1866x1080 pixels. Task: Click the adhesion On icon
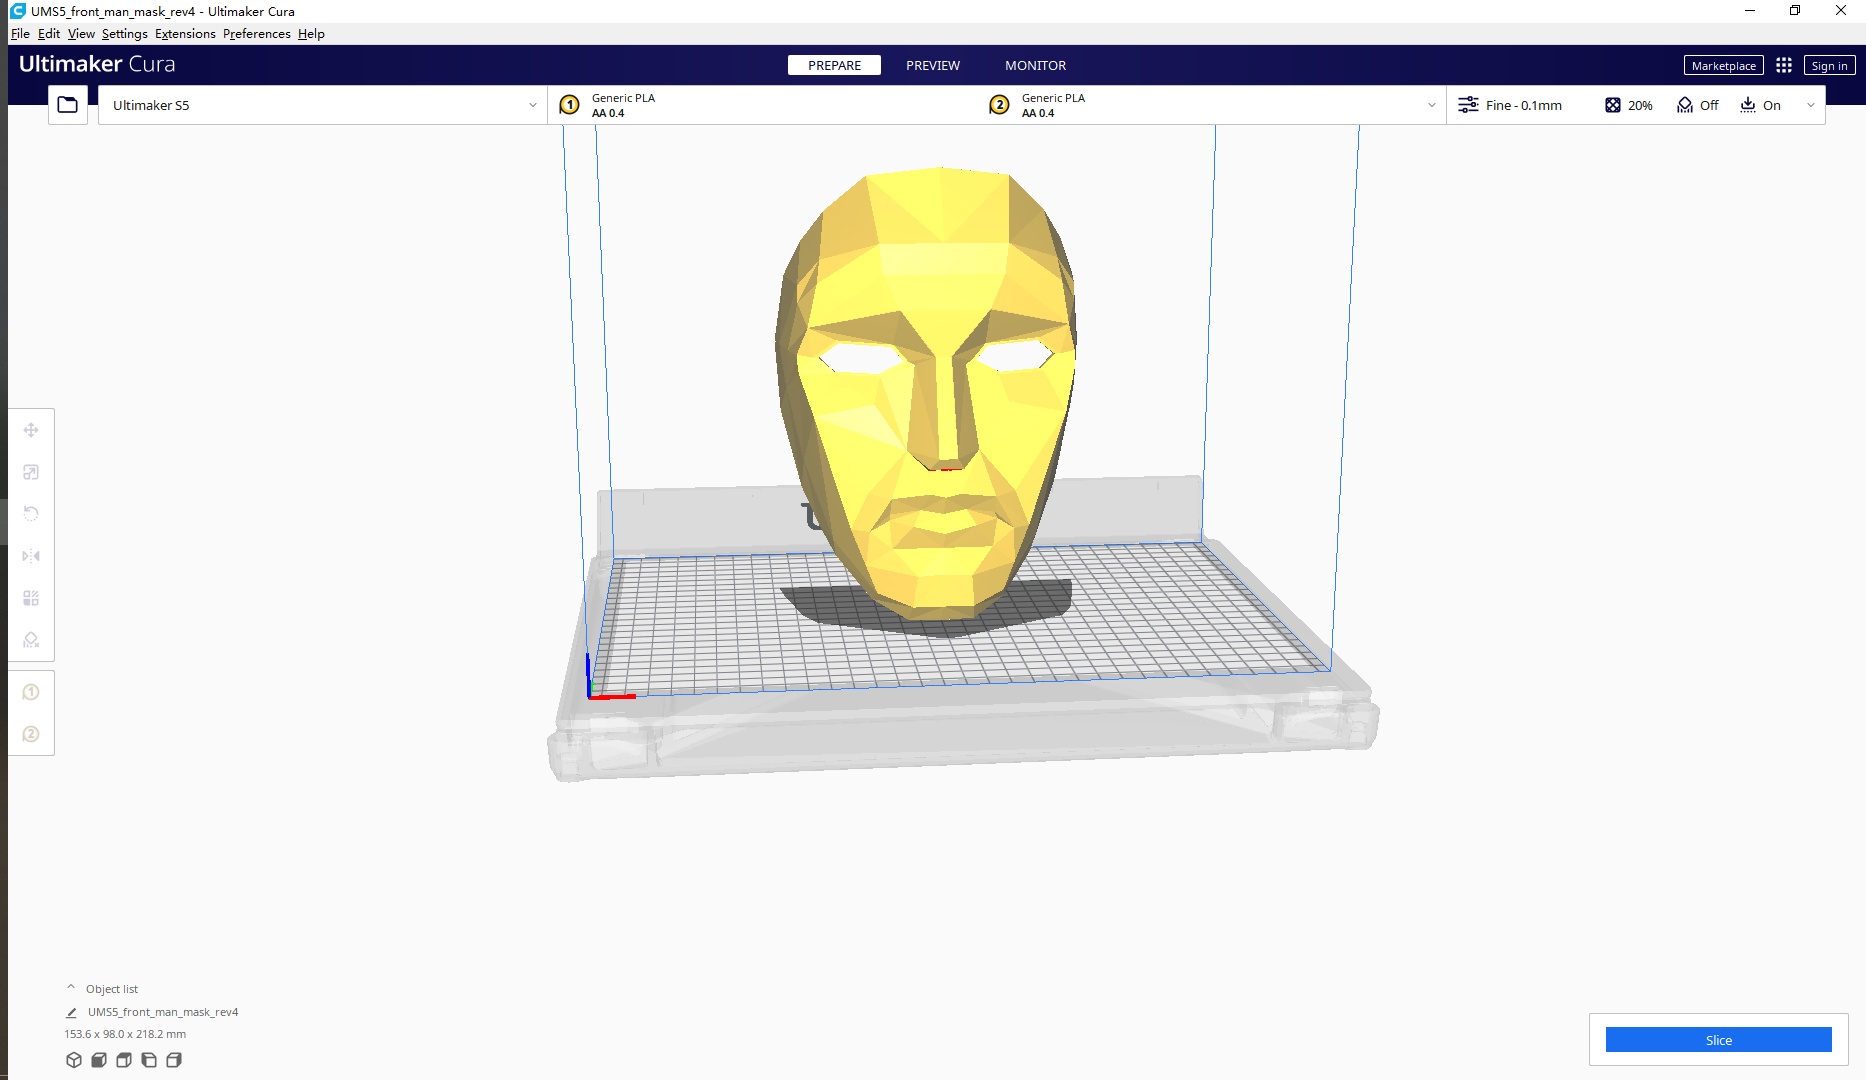[x=1748, y=105]
